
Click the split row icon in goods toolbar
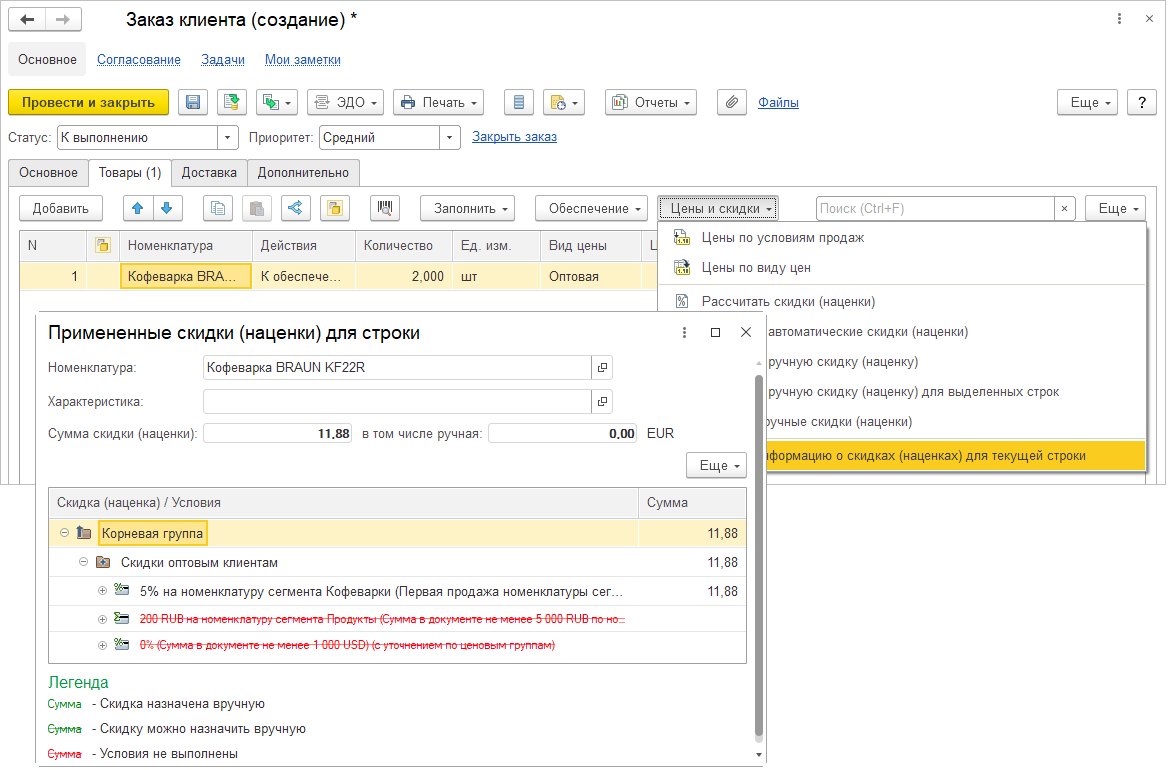[295, 208]
